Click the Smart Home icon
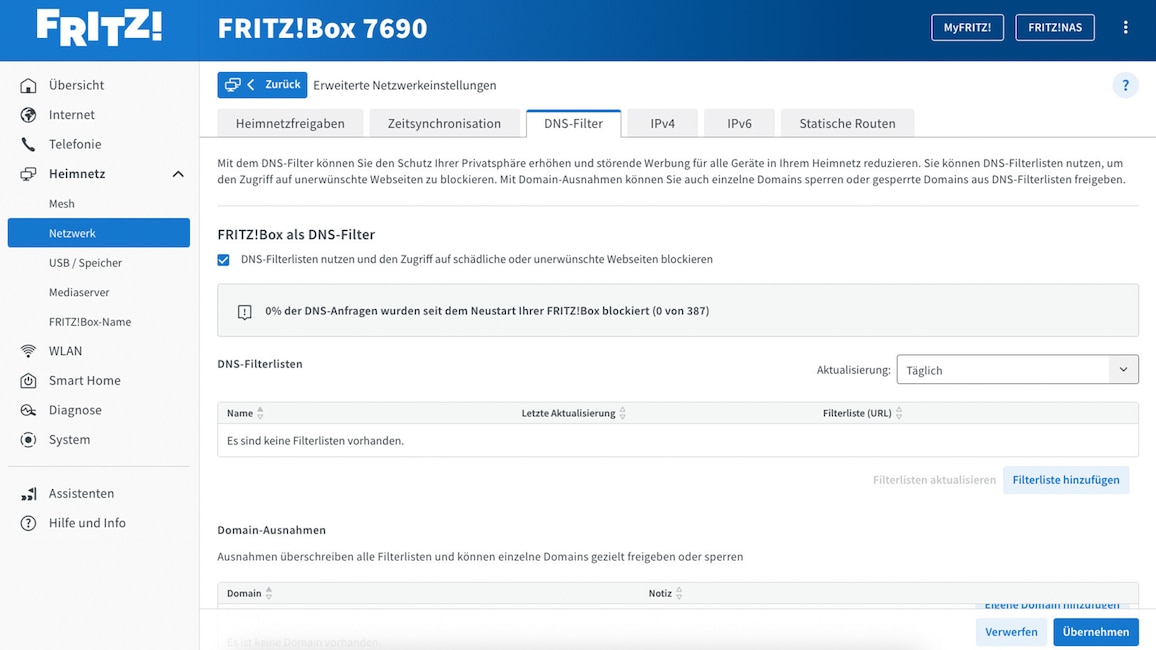Image resolution: width=1156 pixels, height=650 pixels. pyautogui.click(x=28, y=380)
